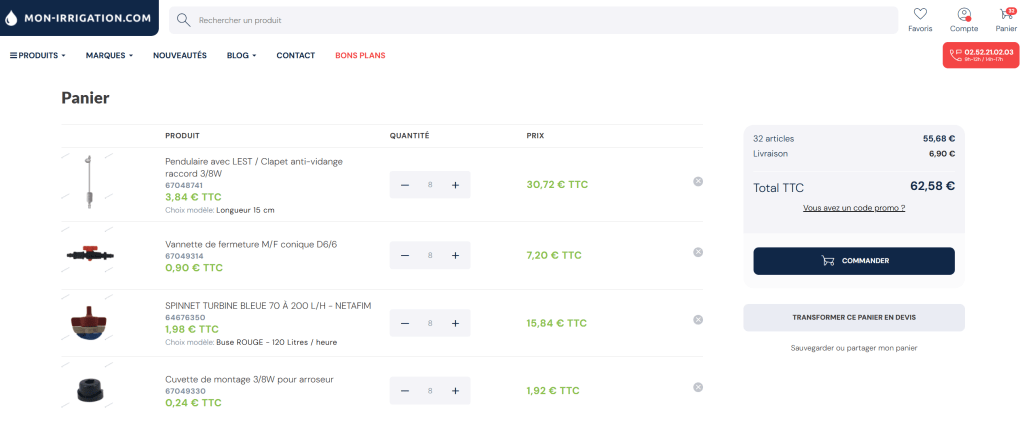
Task: Open the Panier cart icon
Action: point(1005,15)
